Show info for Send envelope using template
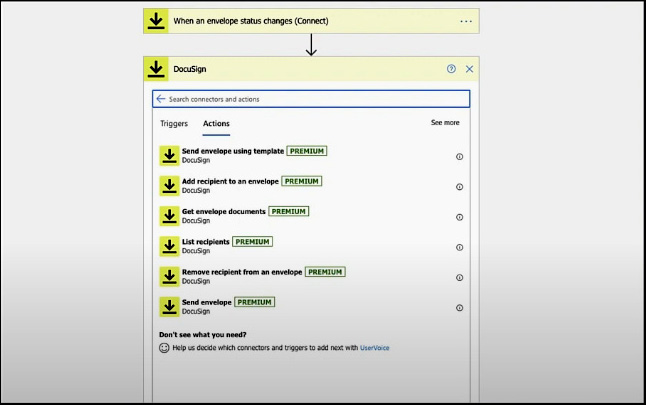Viewport: 646px width, 405px height. 459,157
